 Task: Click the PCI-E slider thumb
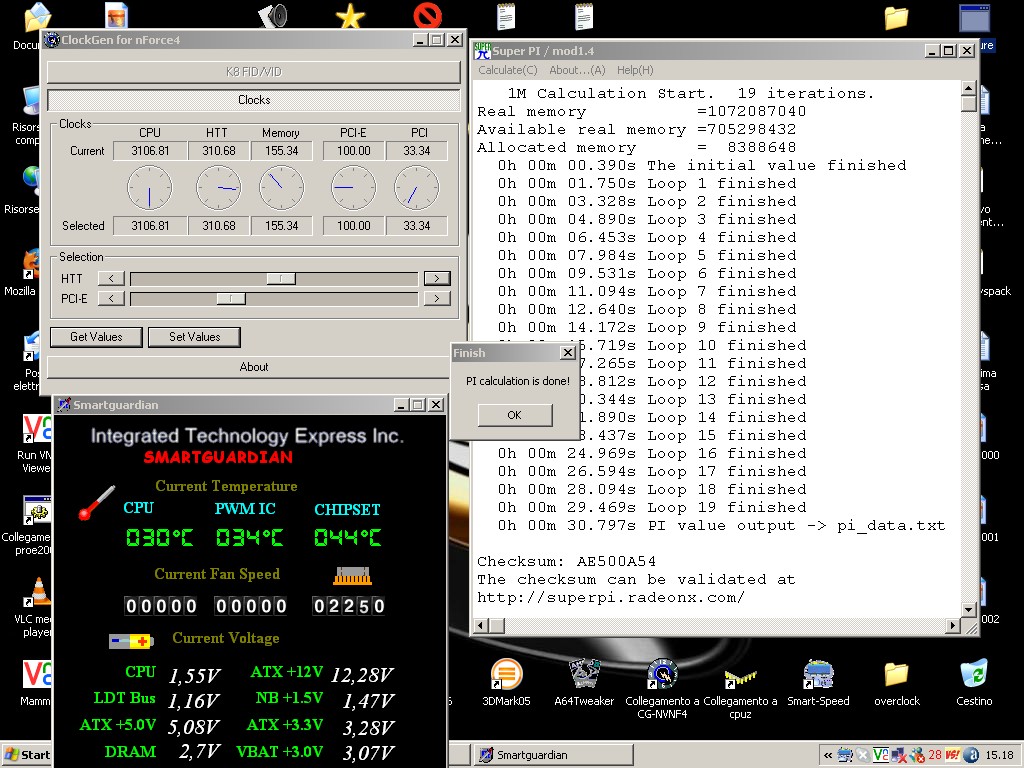coord(231,299)
